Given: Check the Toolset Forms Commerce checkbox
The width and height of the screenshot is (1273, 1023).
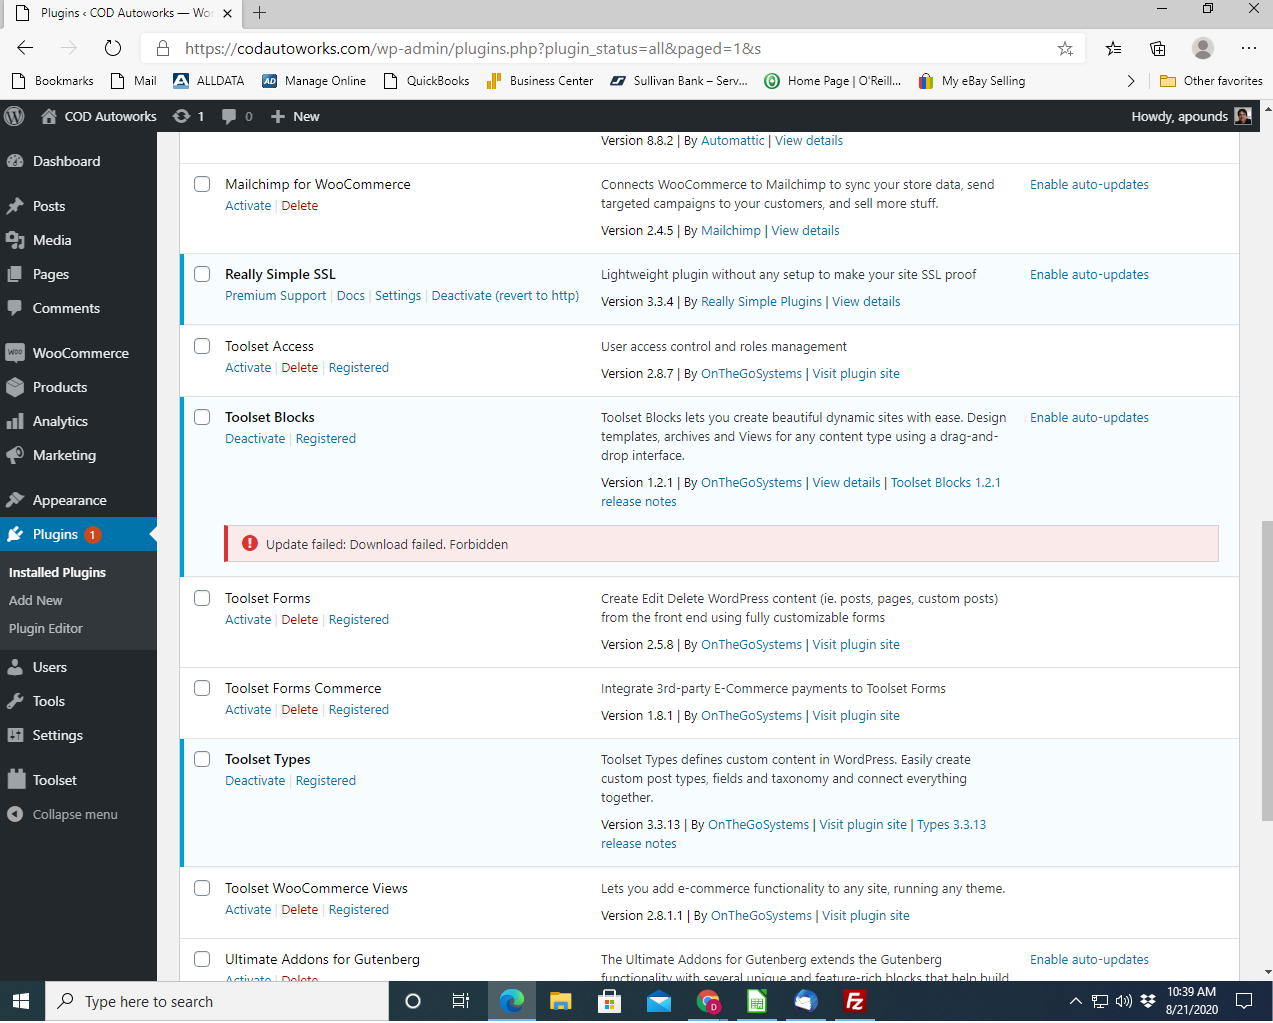Looking at the screenshot, I should [202, 688].
